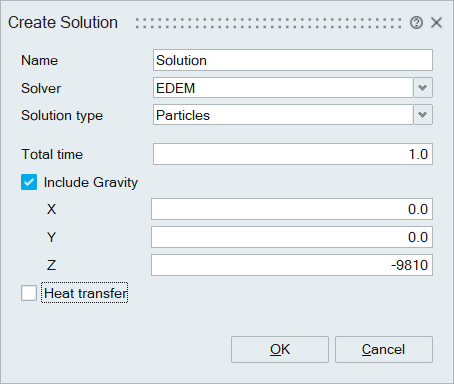The width and height of the screenshot is (454, 384).
Task: Click the Heat transfer label text
Action: pyautogui.click(x=85, y=293)
